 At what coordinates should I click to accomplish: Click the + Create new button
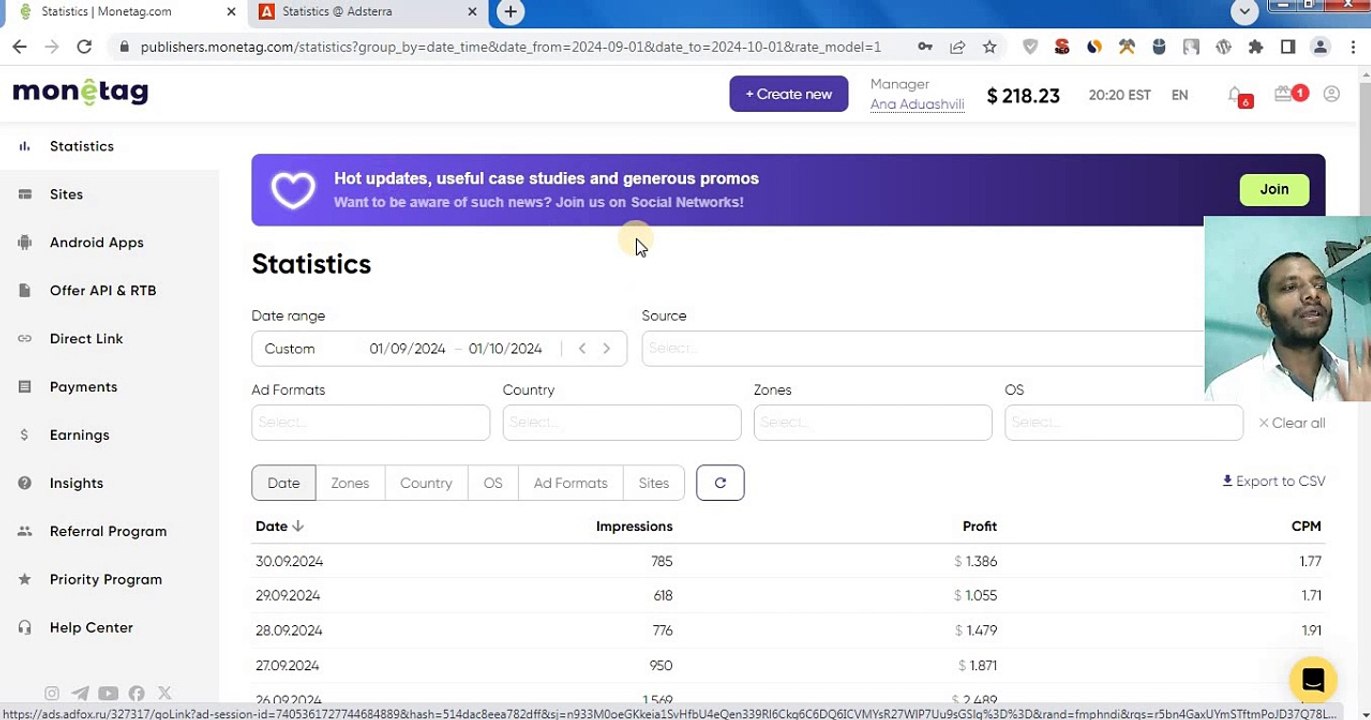789,94
